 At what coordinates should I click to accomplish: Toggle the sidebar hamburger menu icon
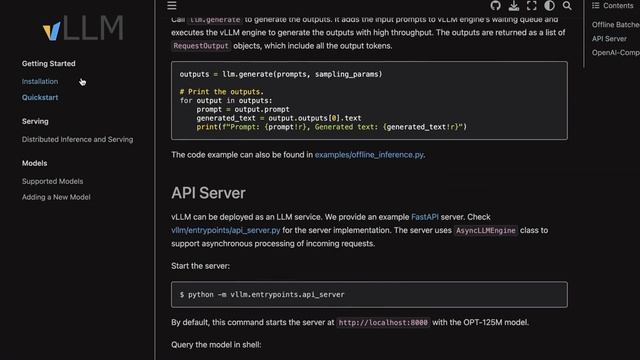172,5
